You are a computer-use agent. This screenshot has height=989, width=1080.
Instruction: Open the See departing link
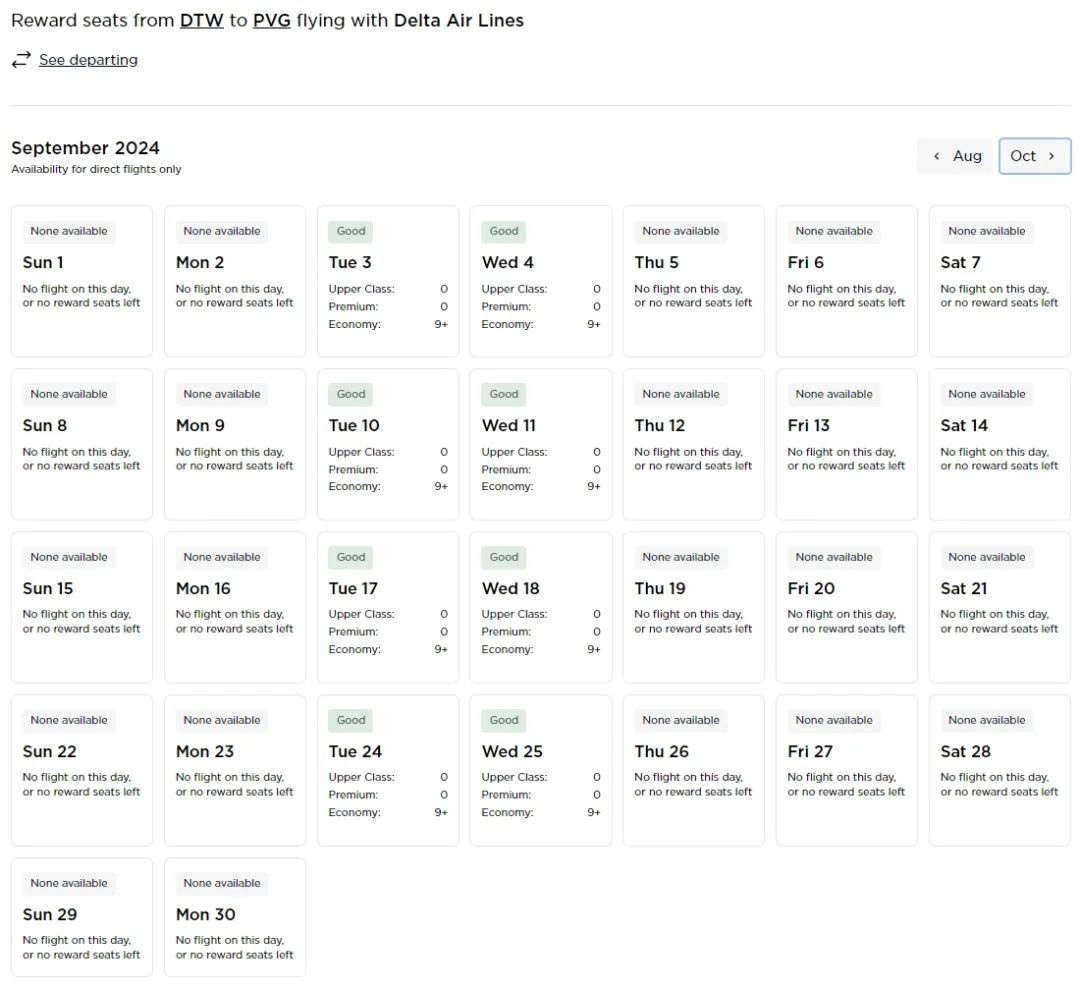point(88,60)
